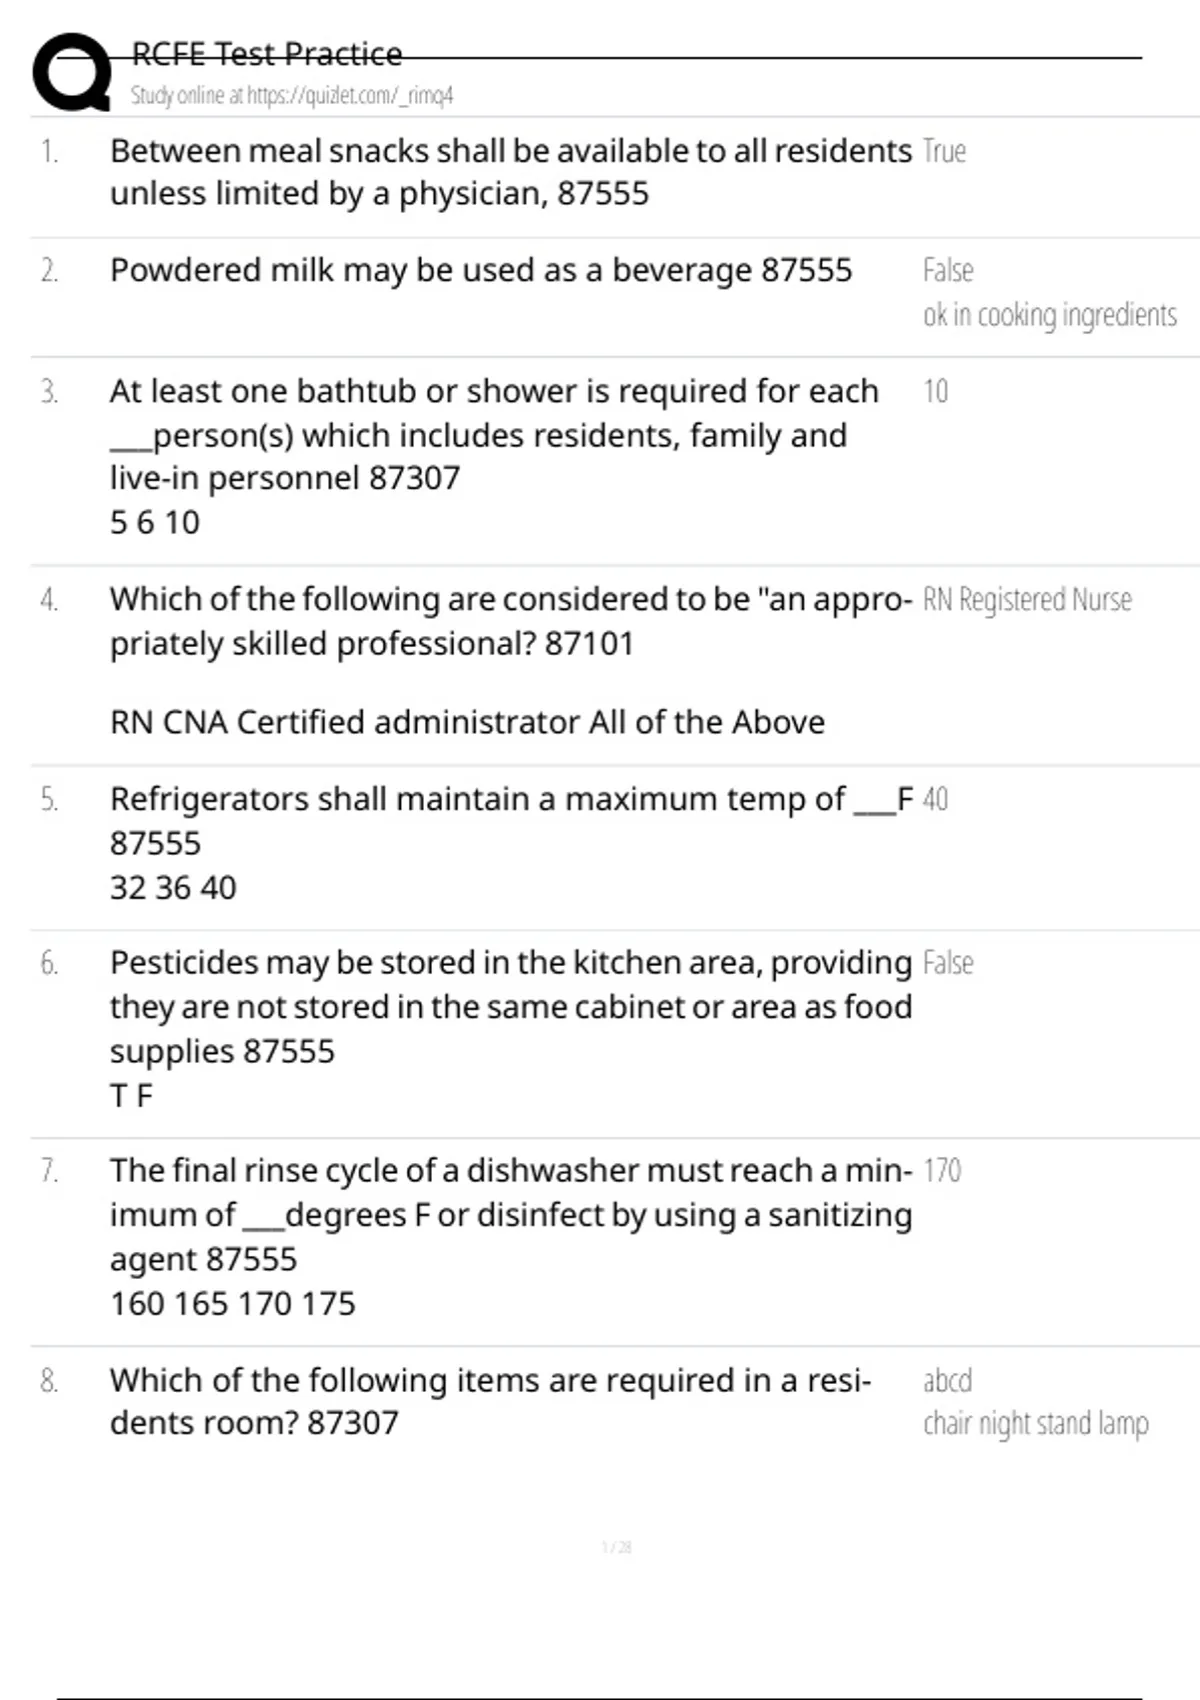The image size is (1200, 1700).
Task: Open the quizlet.com study link
Action: pyautogui.click(x=291, y=96)
